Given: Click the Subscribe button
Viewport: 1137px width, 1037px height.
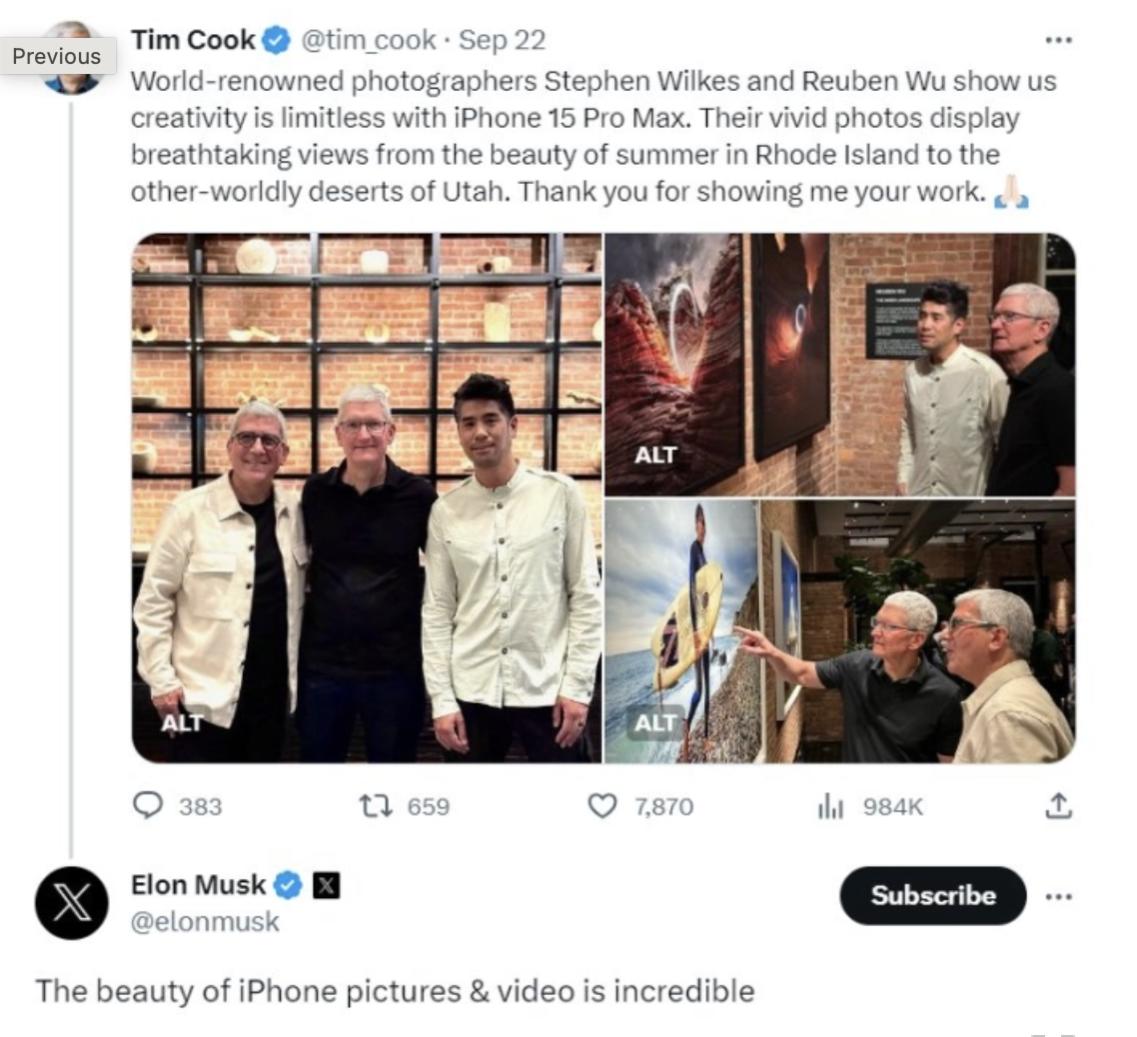Looking at the screenshot, I should (x=933, y=896).
